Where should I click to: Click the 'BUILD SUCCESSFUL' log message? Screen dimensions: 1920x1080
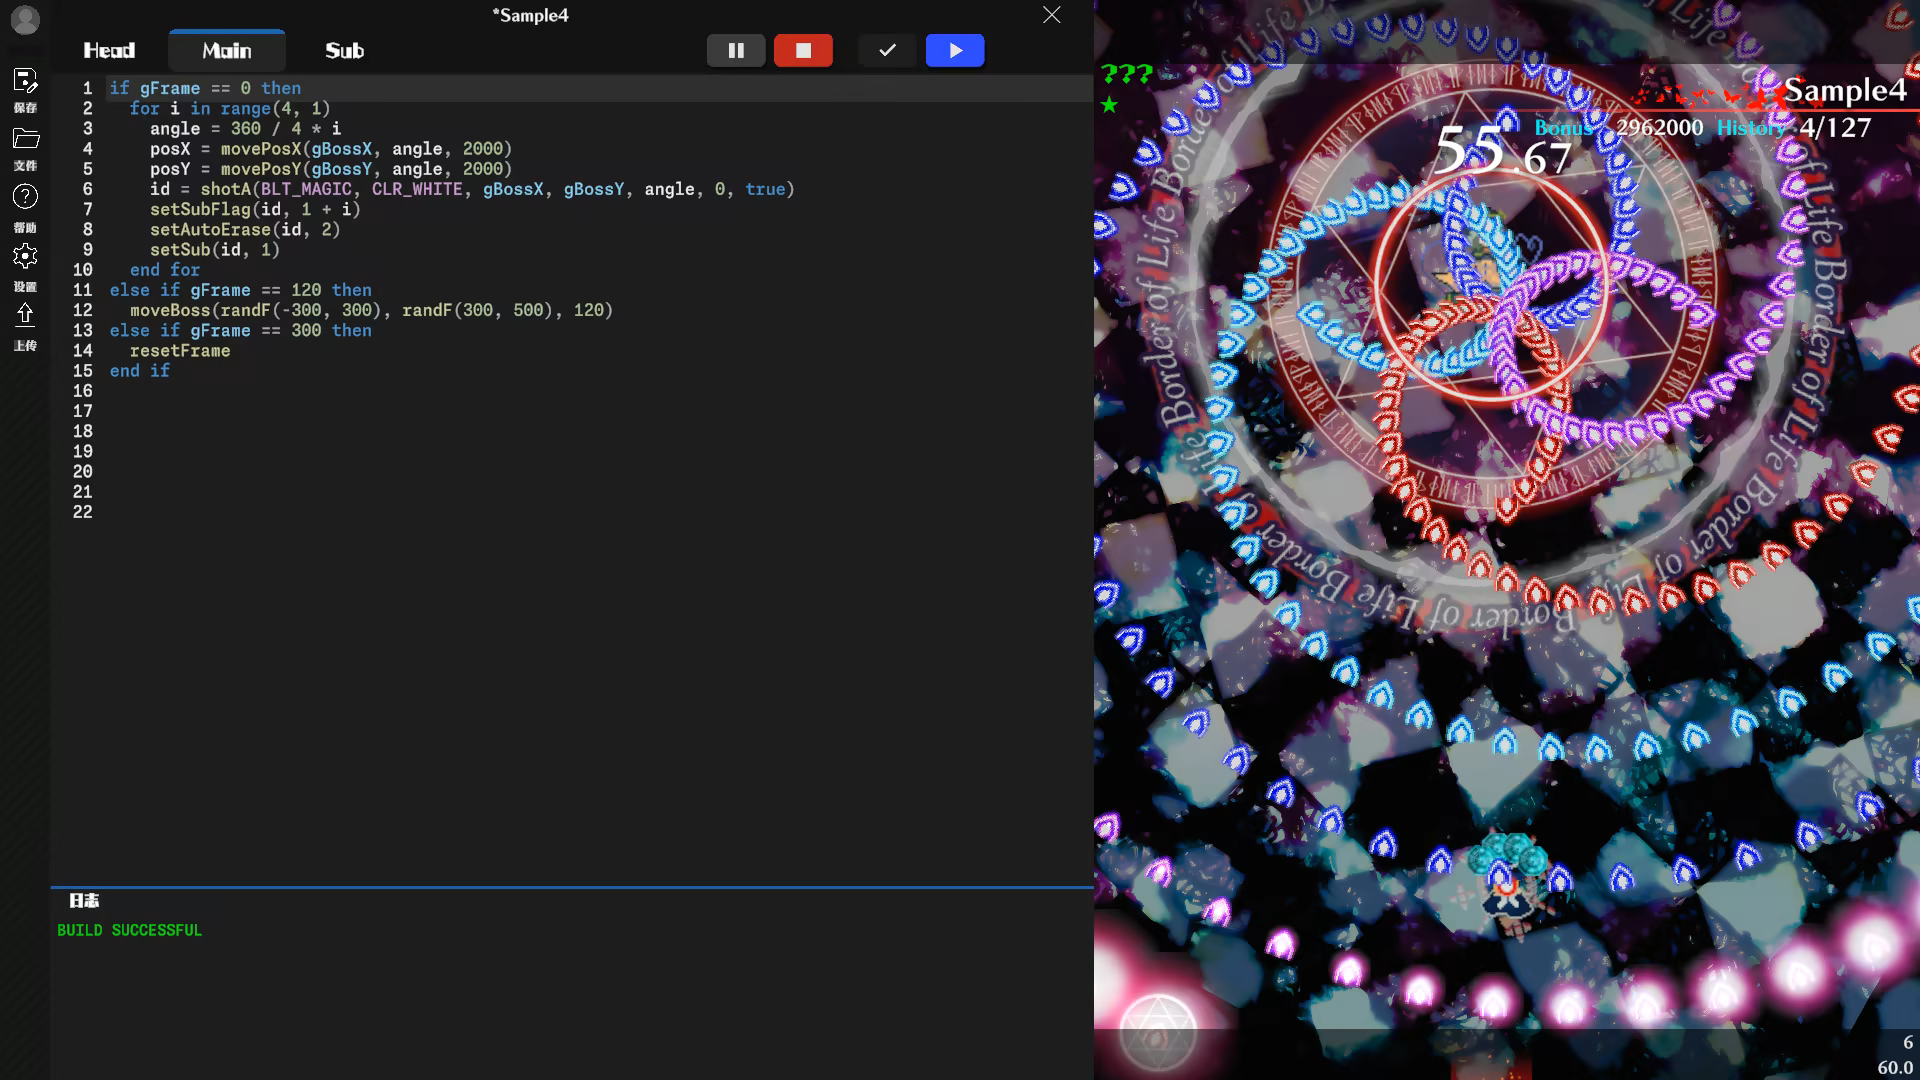(129, 930)
